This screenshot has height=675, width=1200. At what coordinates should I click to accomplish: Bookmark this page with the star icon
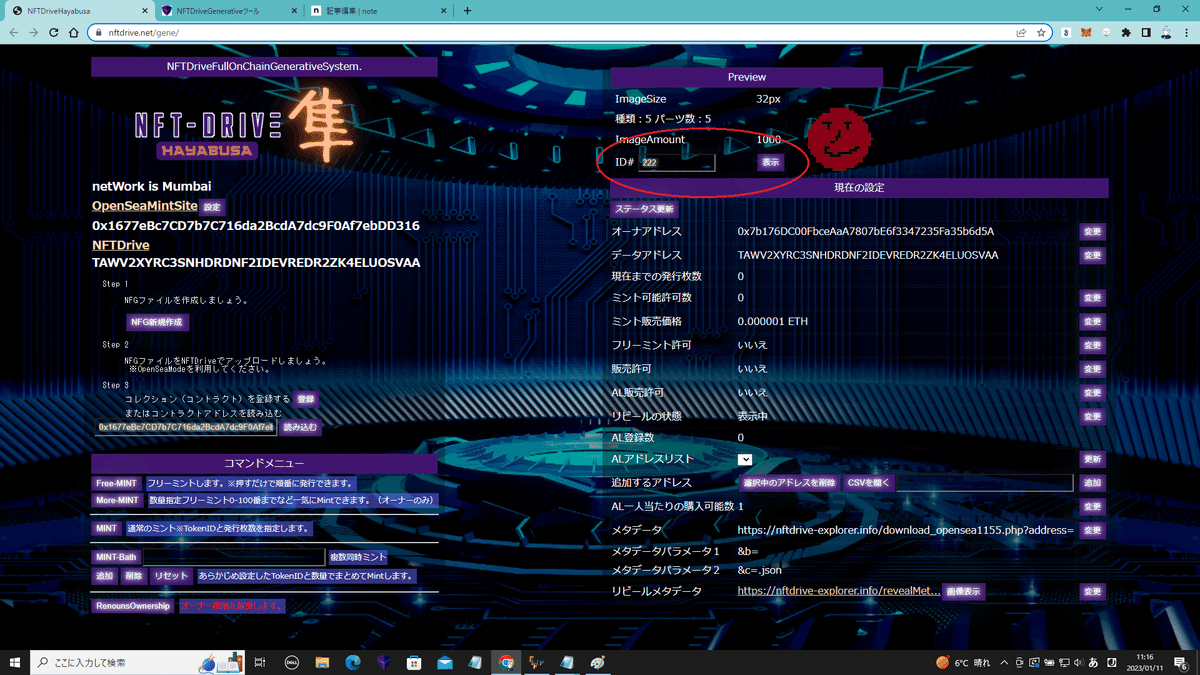[1042, 32]
